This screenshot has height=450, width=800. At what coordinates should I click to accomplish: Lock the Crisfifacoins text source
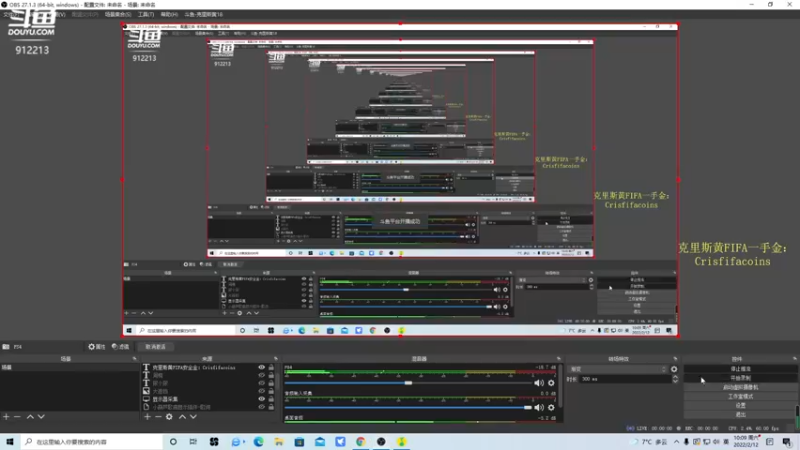(271, 367)
